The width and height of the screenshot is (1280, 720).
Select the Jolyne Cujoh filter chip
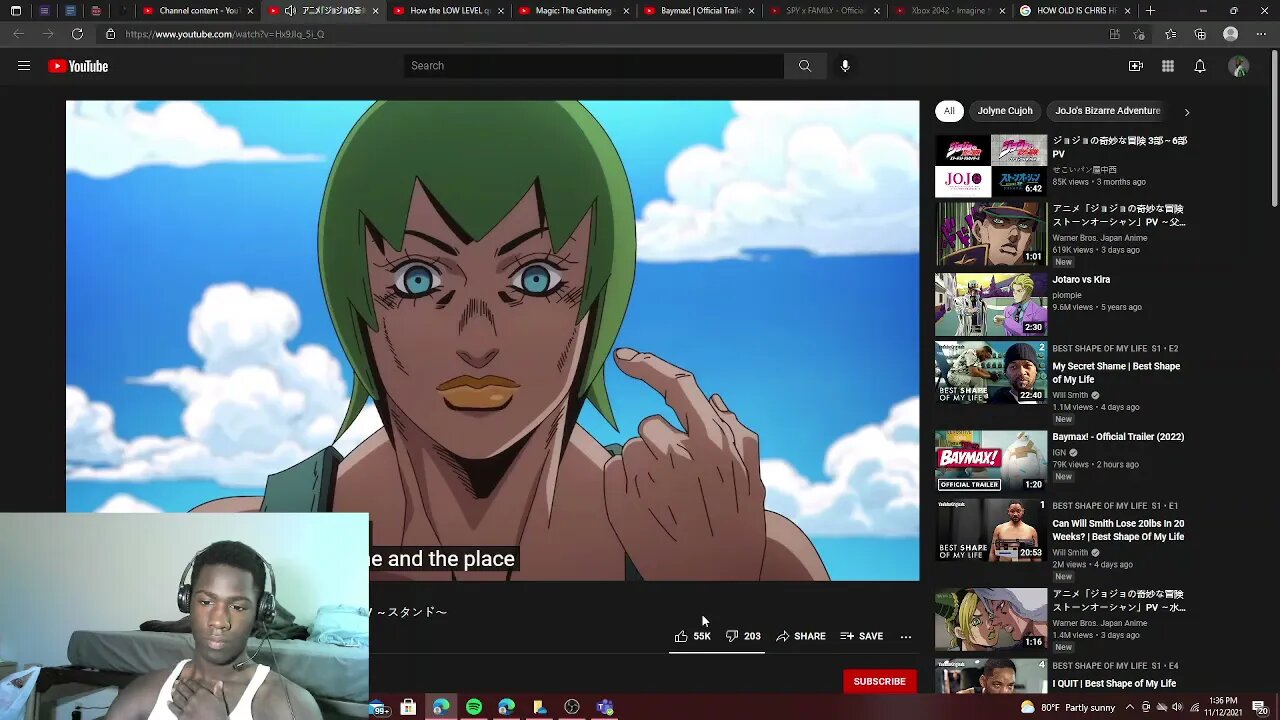pyautogui.click(x=1005, y=111)
